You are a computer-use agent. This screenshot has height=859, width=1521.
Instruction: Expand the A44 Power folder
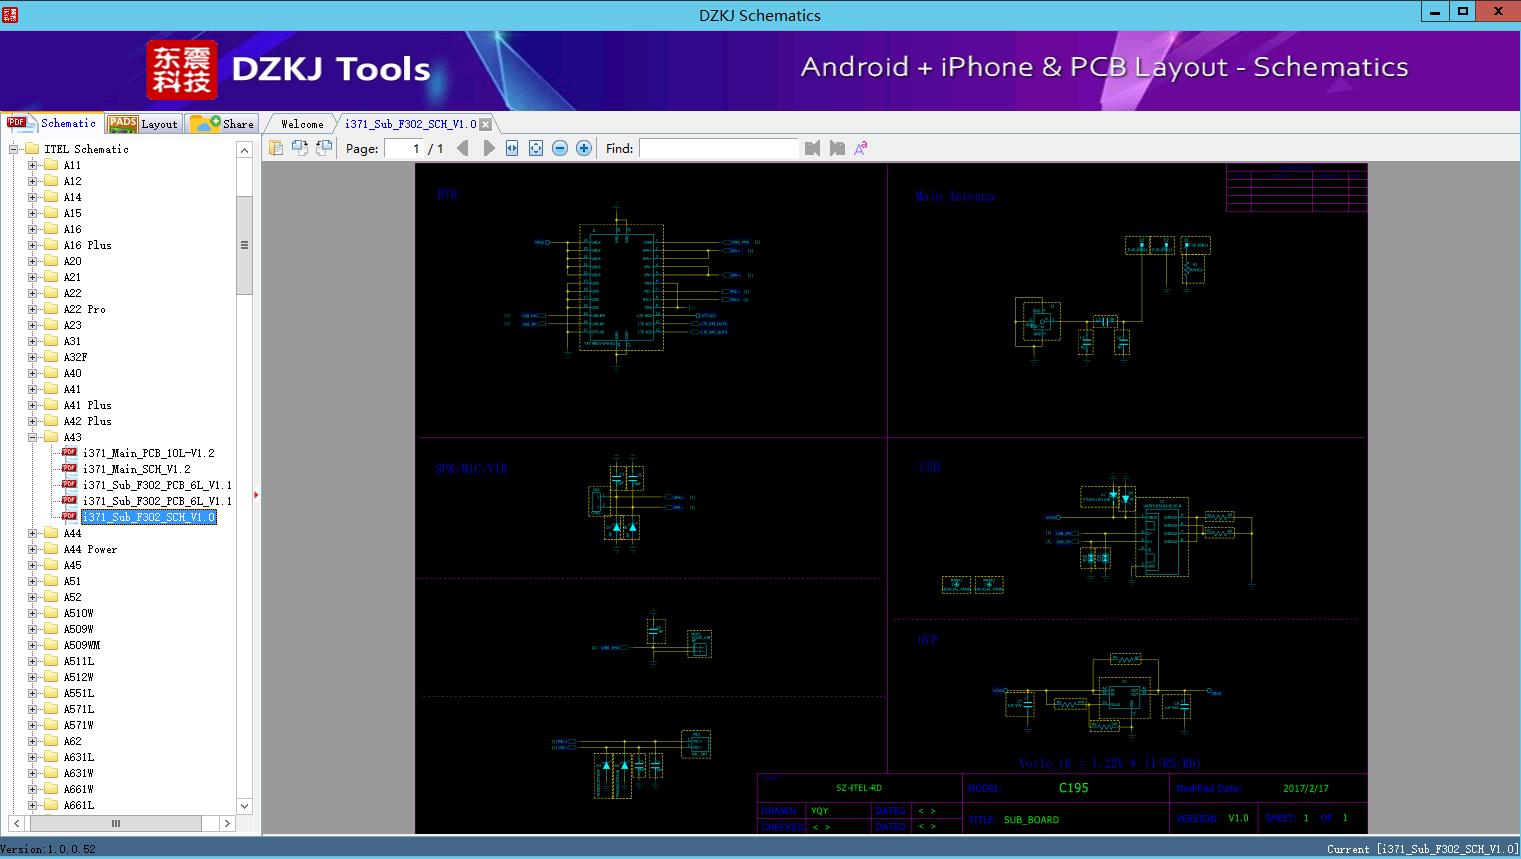tap(33, 549)
